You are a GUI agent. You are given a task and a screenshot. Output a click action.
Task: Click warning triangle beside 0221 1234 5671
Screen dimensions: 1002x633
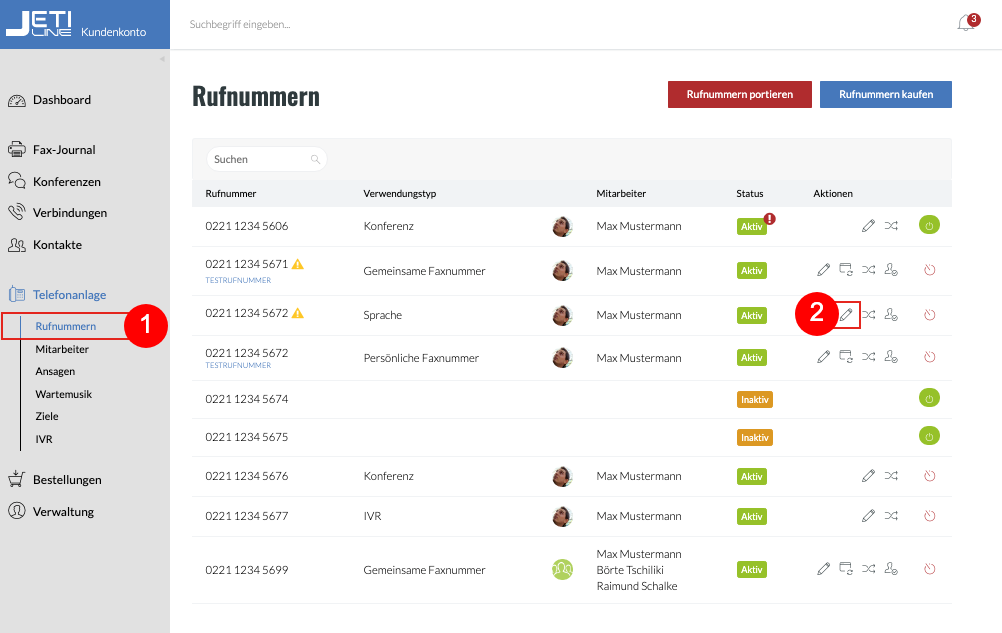(x=298, y=265)
